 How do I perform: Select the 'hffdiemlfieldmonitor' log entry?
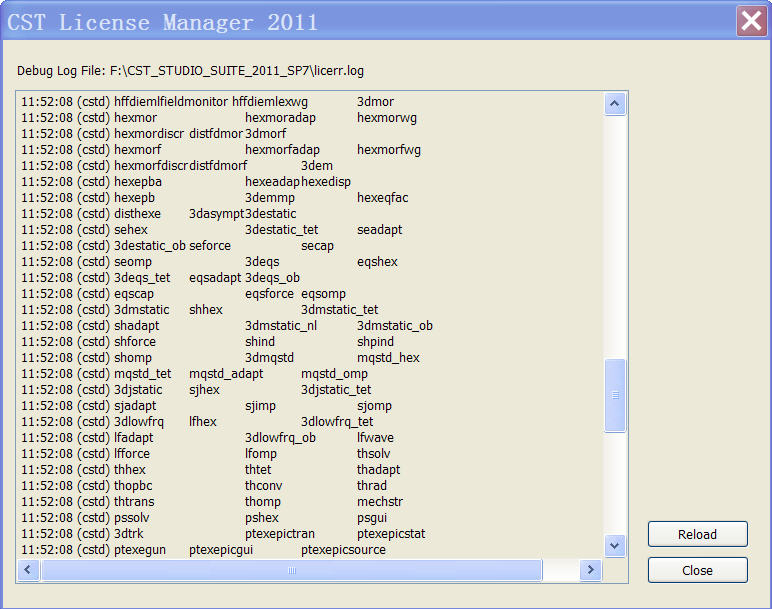coord(171,102)
